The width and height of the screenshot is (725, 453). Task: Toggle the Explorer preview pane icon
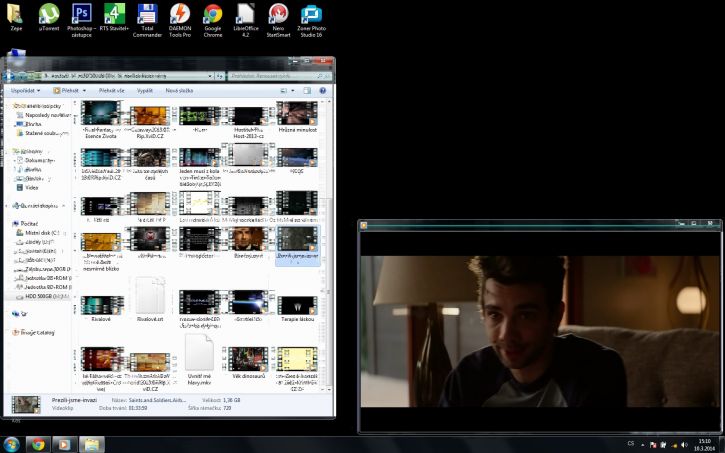[307, 91]
